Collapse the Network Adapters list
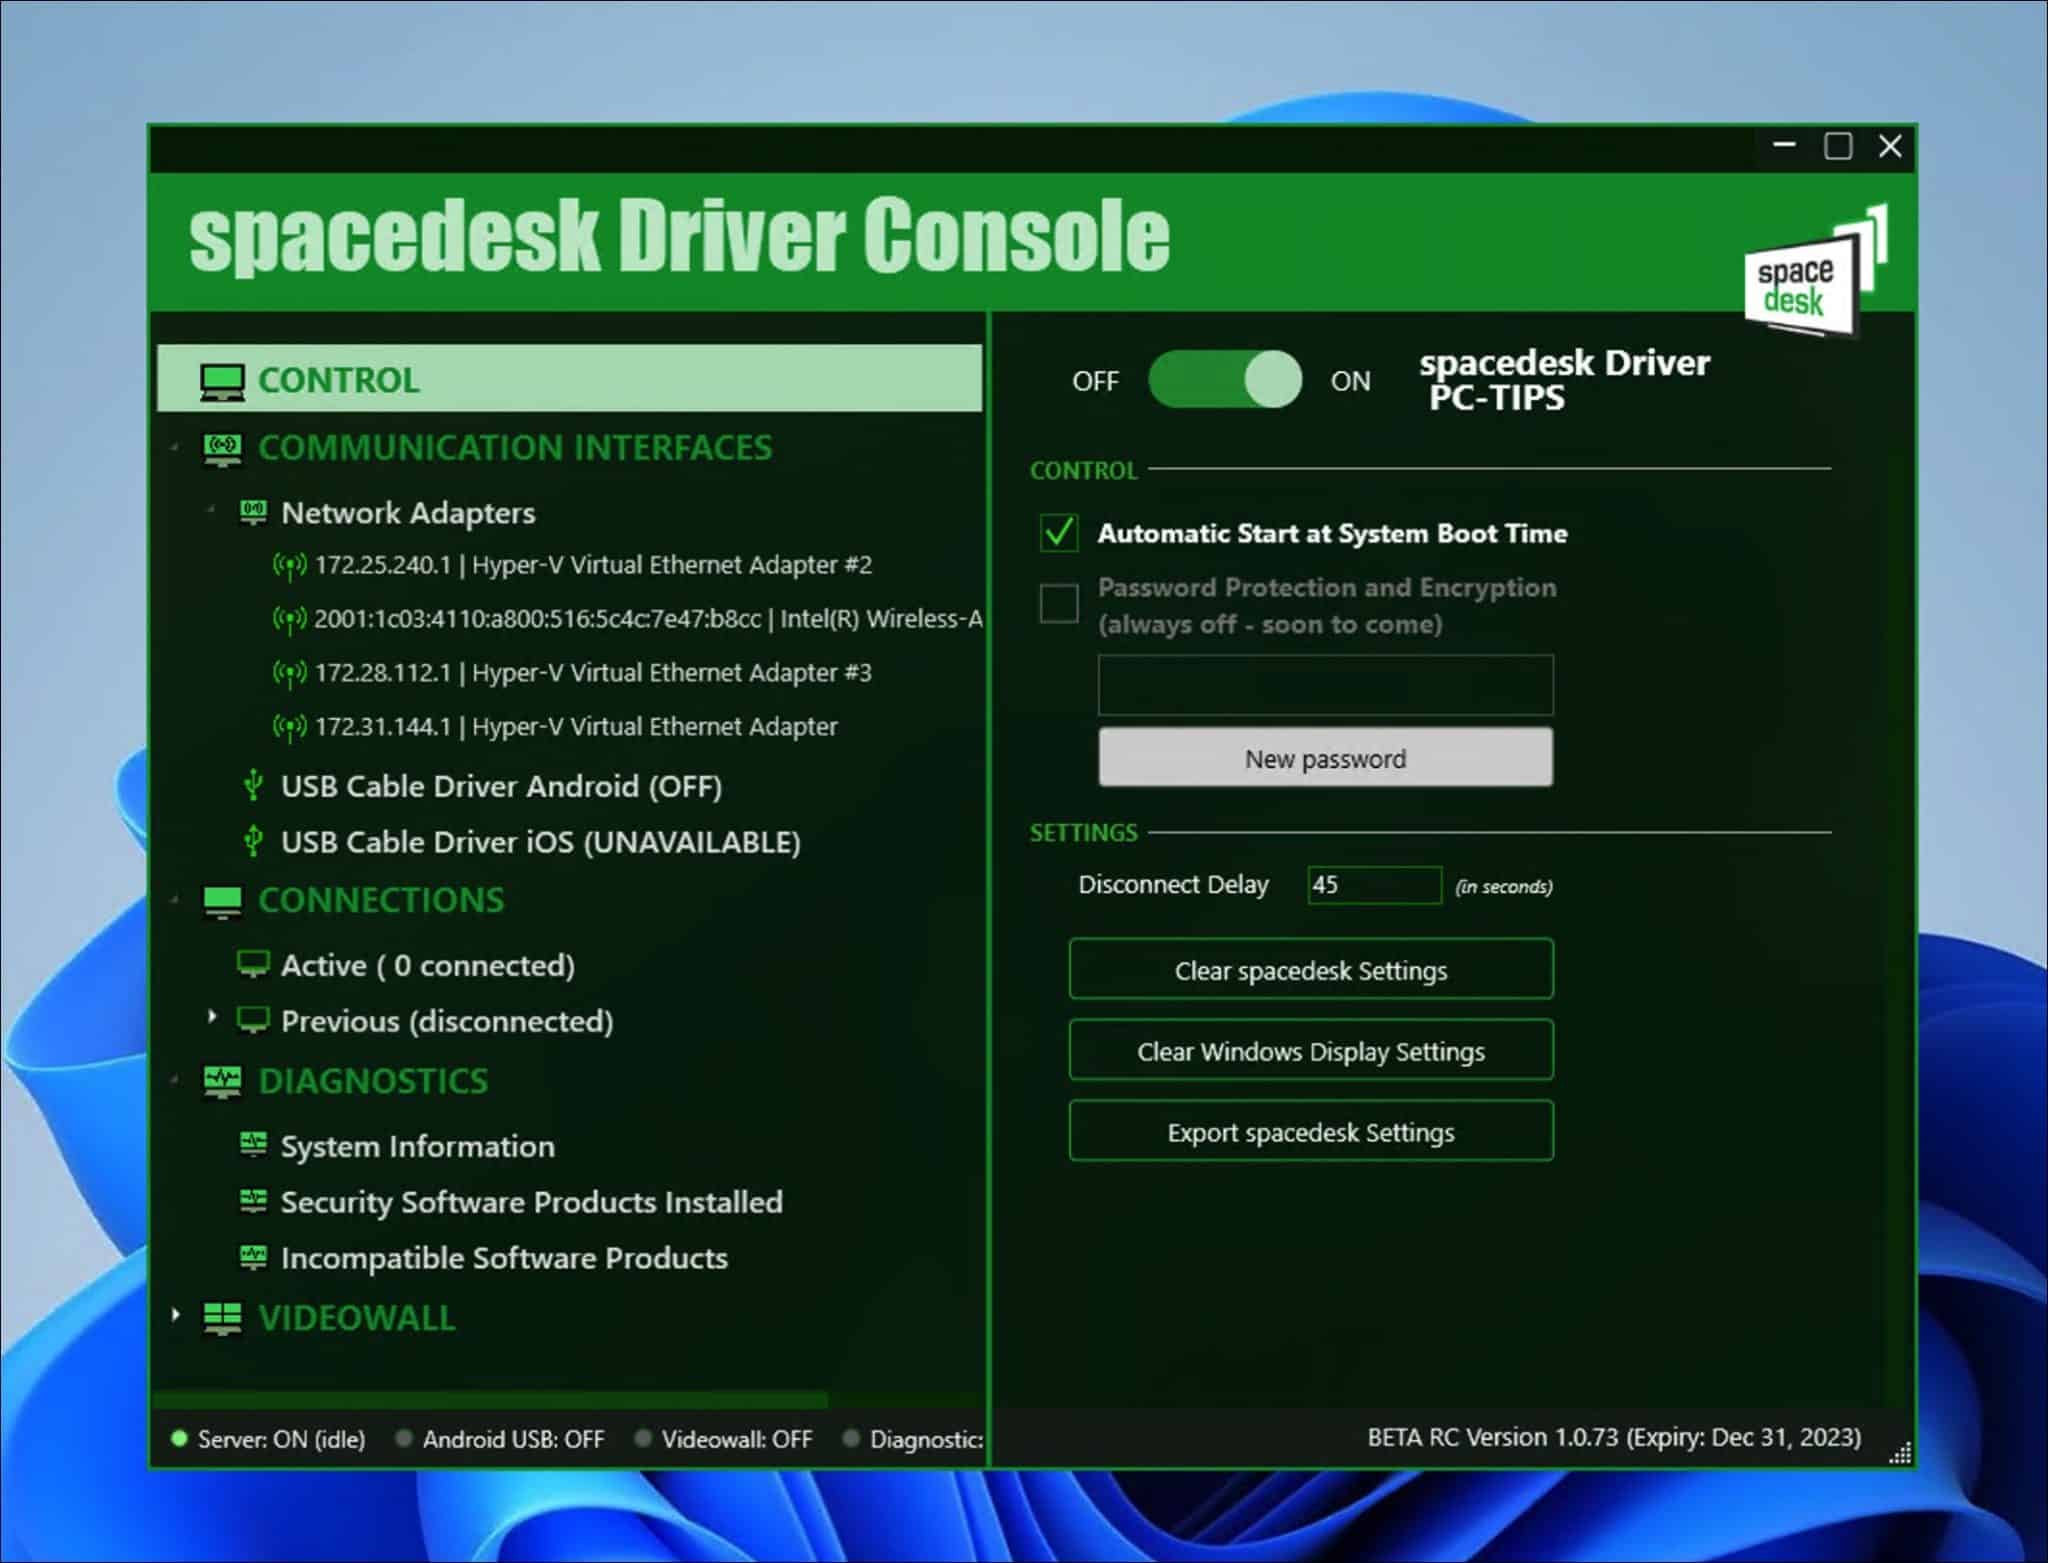Viewport: 2048px width, 1563px height. [x=211, y=510]
